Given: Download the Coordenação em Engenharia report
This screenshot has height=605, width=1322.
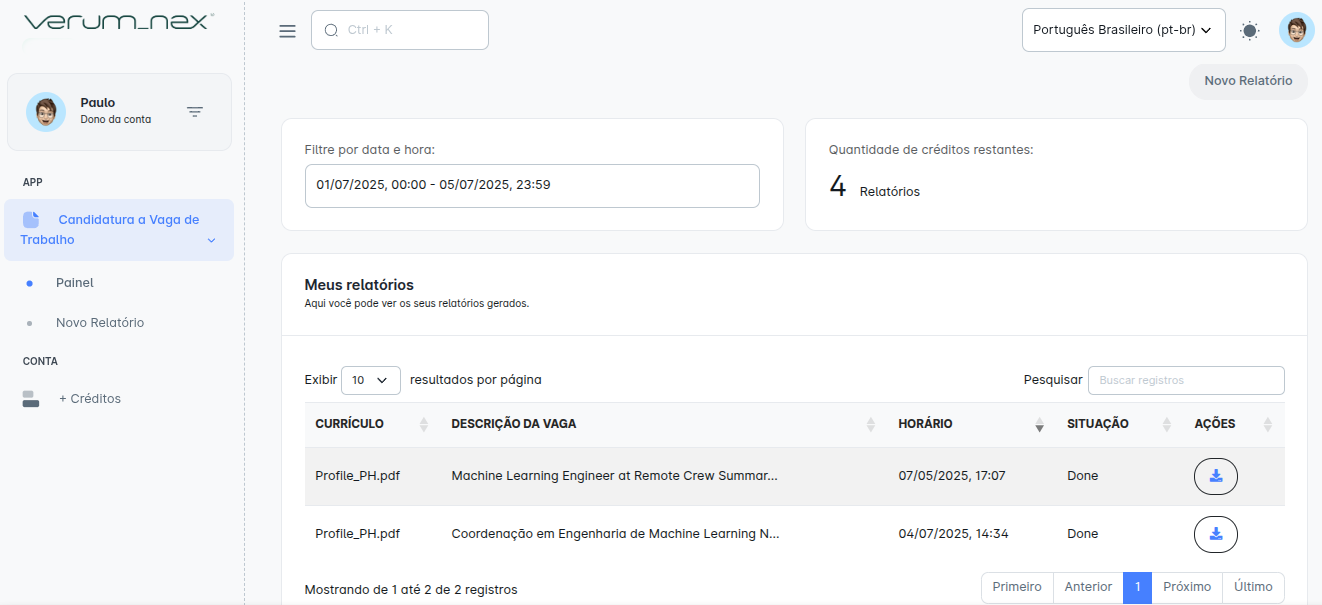Looking at the screenshot, I should coord(1215,534).
